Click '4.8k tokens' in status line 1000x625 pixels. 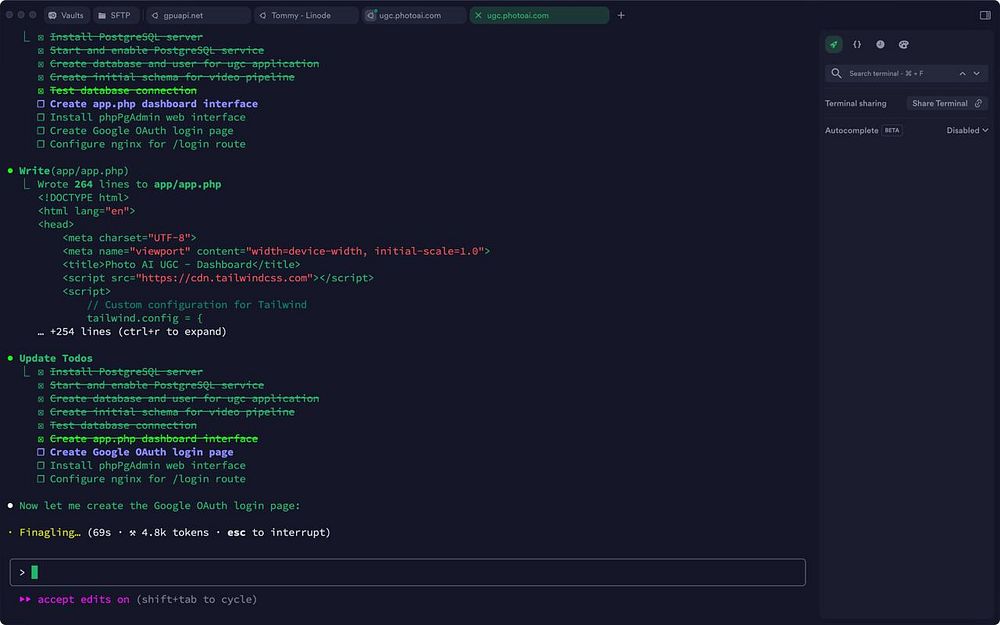click(x=174, y=533)
